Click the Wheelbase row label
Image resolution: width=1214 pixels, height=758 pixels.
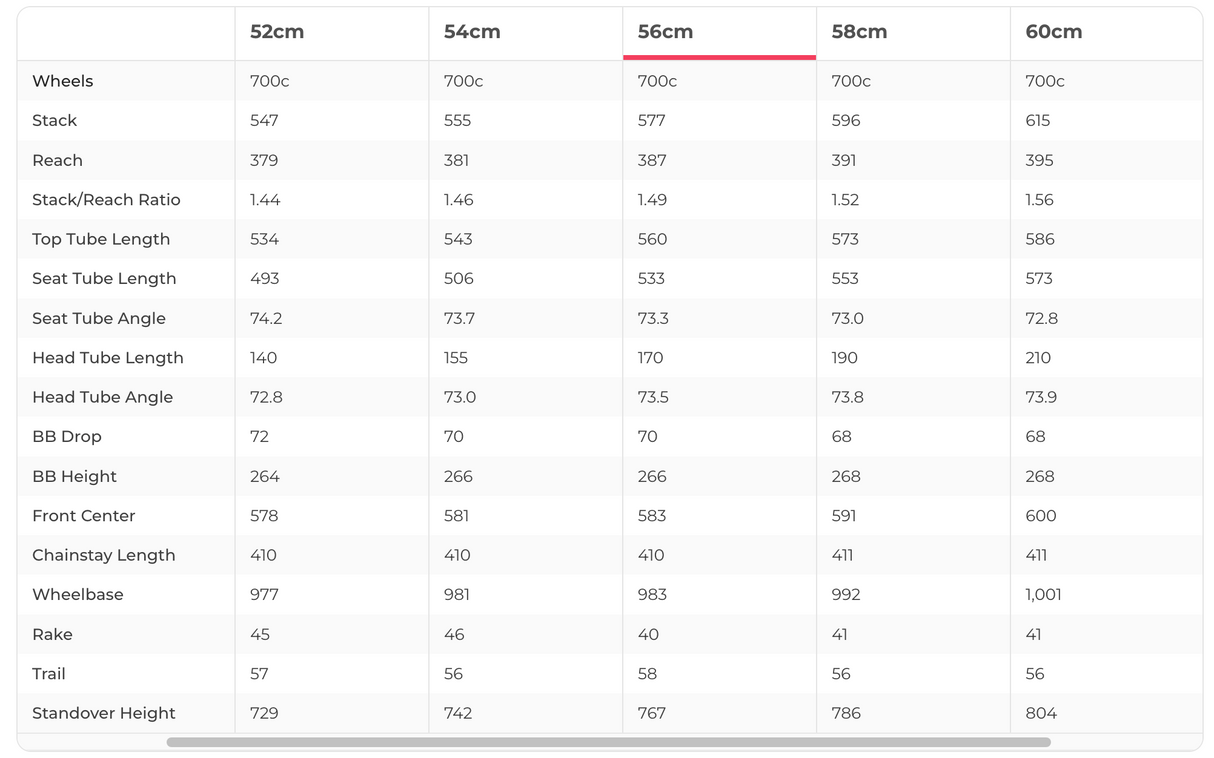77,594
